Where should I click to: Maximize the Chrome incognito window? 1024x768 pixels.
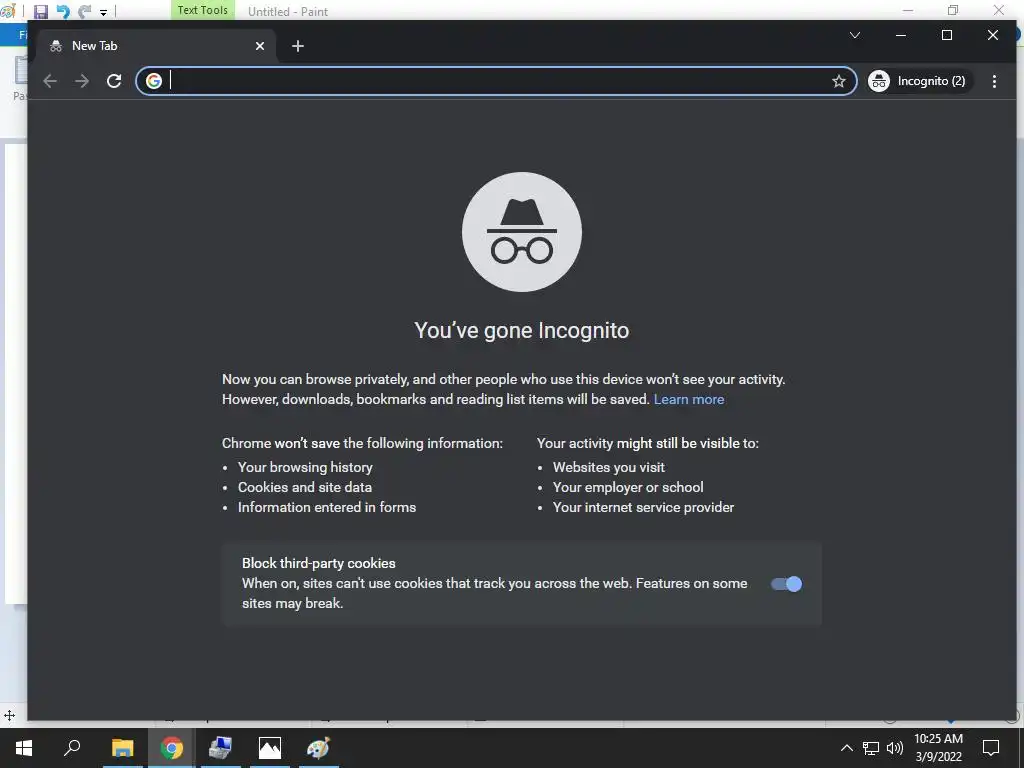947,35
